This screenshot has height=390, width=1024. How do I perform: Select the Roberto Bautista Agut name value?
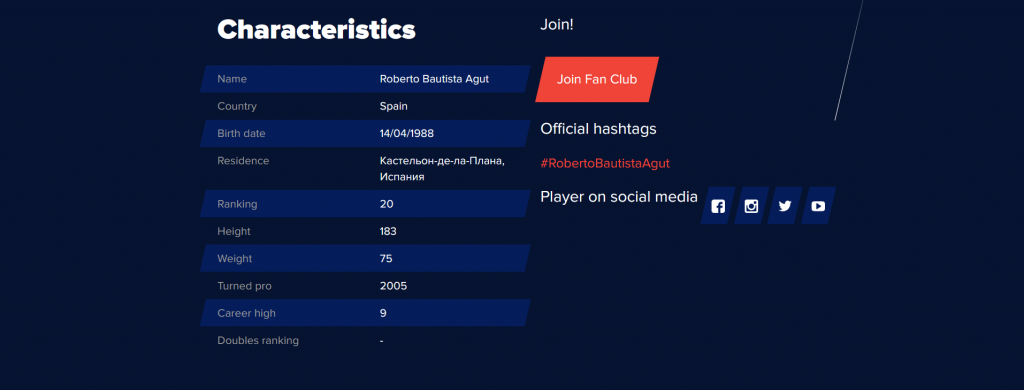[x=434, y=79]
